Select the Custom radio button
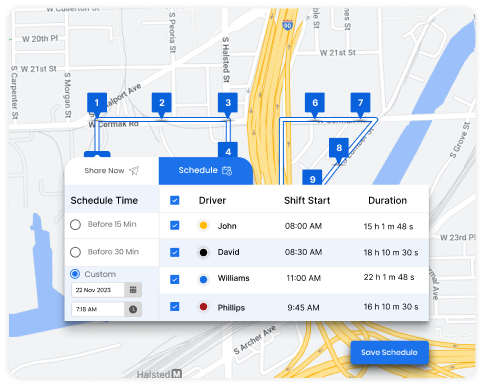The width and height of the screenshot is (484, 387). 75,274
